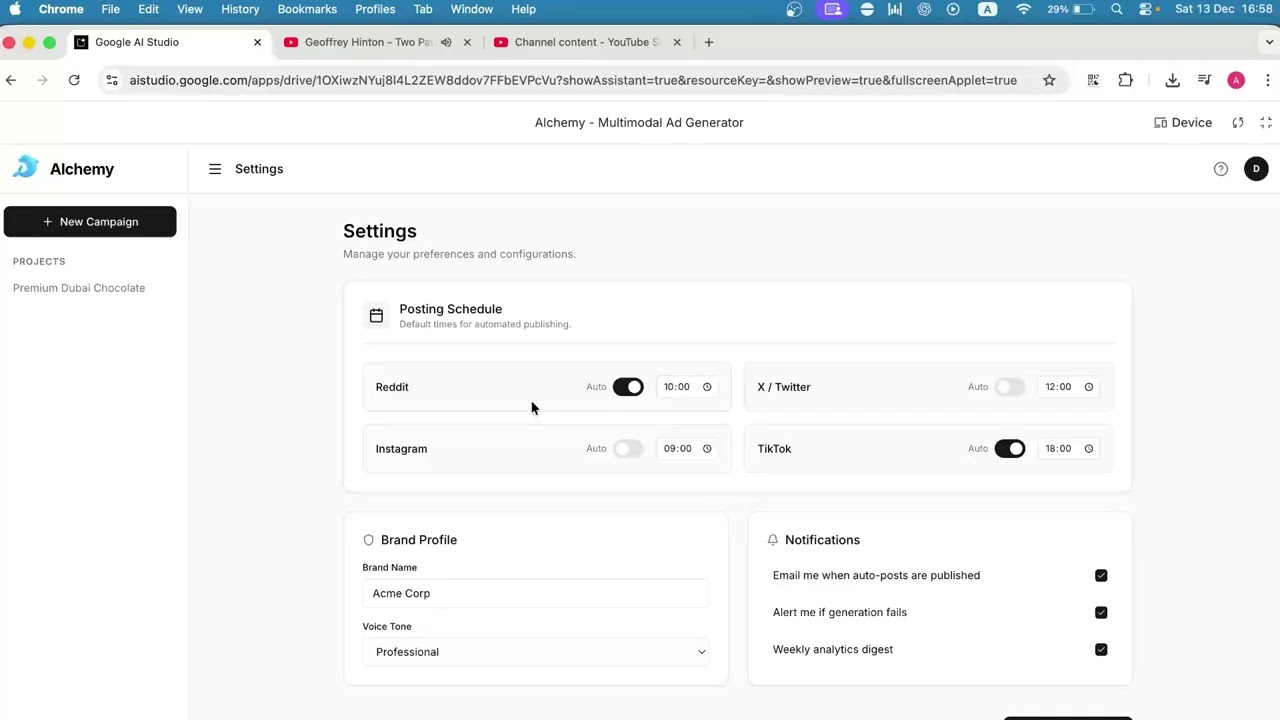Edit the Reddit 10:00 time field
This screenshot has height=720, width=1280.
coord(687,387)
